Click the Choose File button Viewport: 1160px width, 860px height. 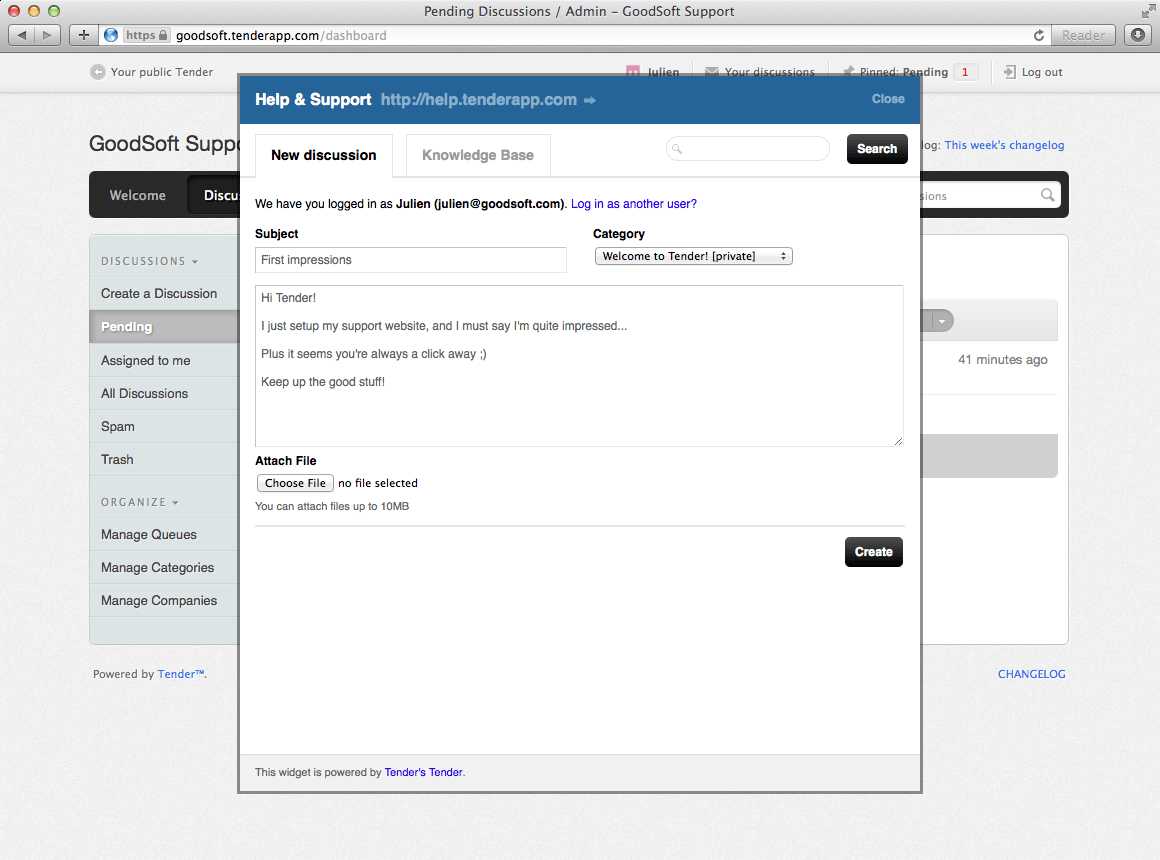[295, 483]
